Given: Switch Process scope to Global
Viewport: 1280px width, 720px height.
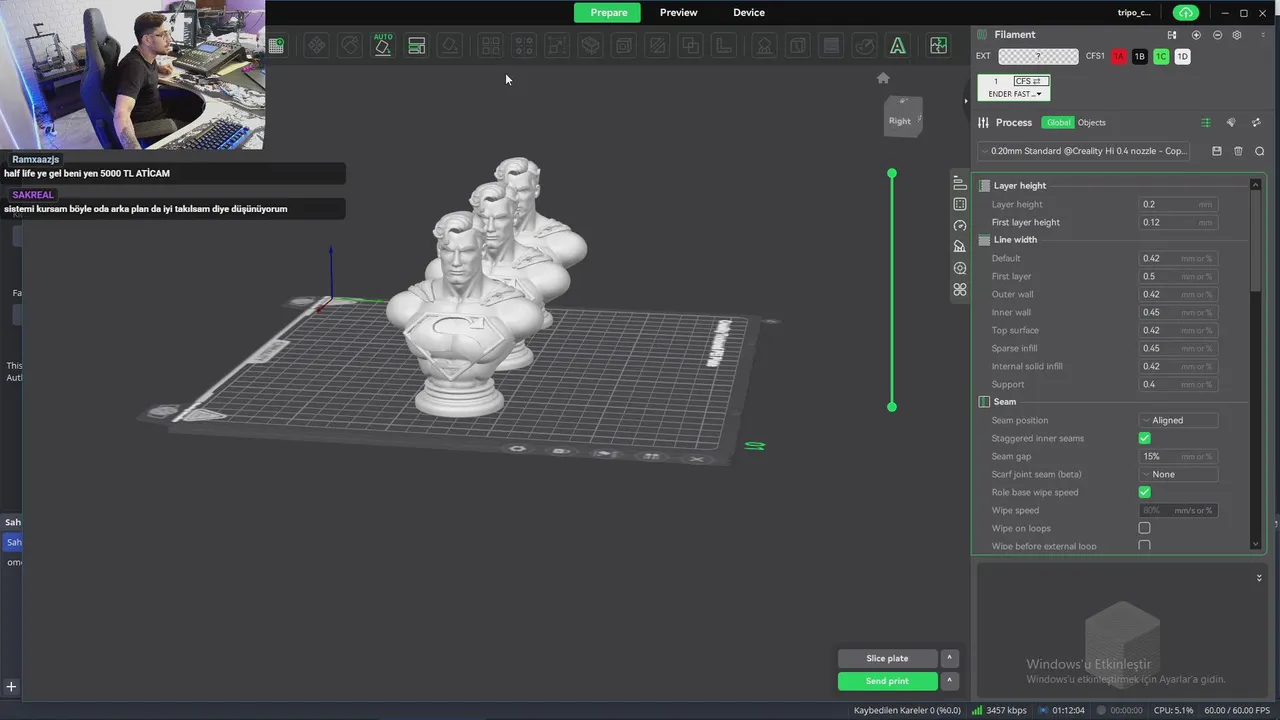Looking at the screenshot, I should [x=1058, y=123].
